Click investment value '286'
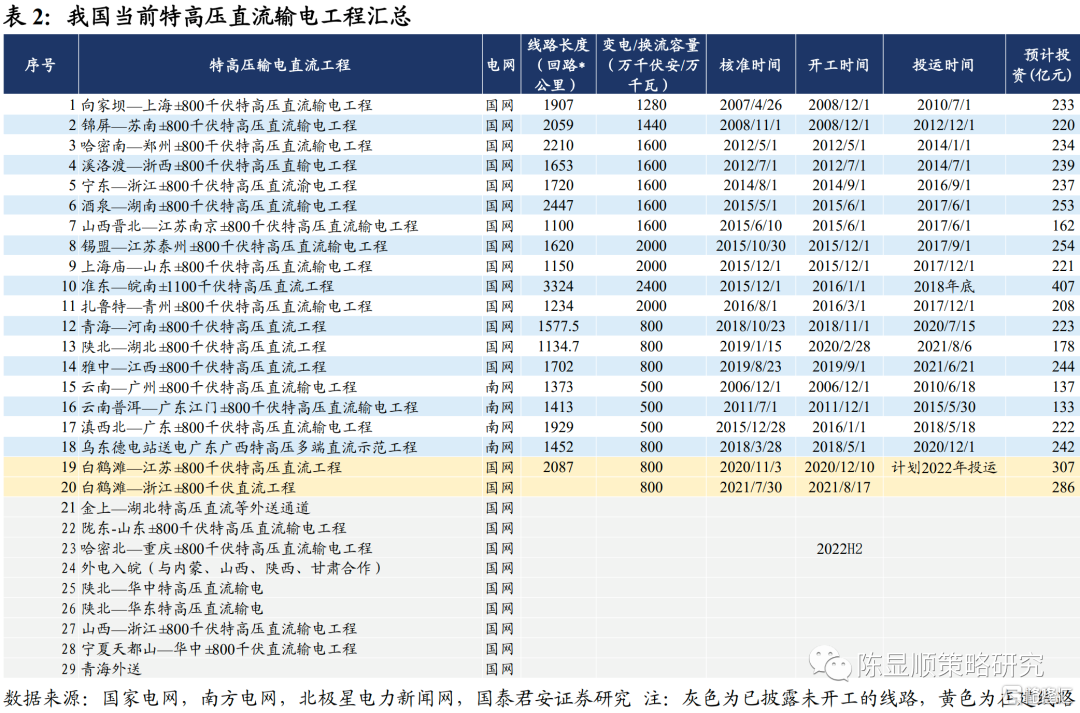The image size is (1080, 713). 1063,487
